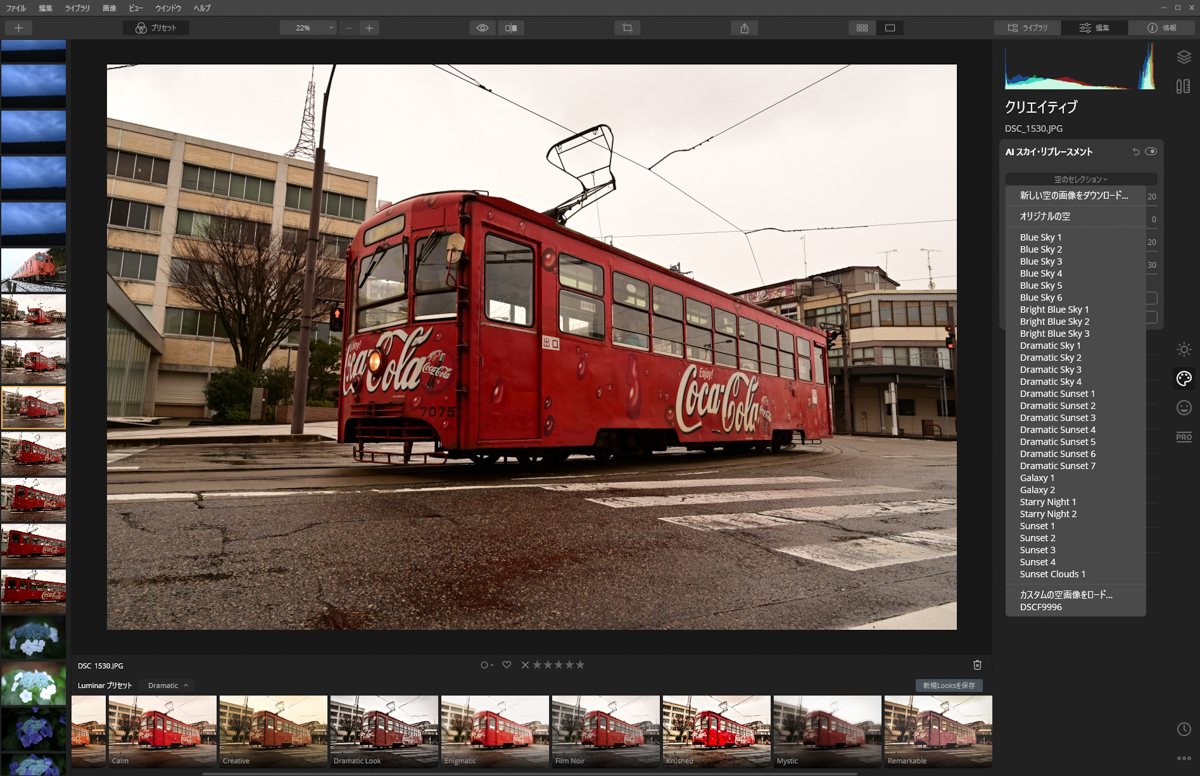Apply the Enigmatic preset

click(495, 731)
